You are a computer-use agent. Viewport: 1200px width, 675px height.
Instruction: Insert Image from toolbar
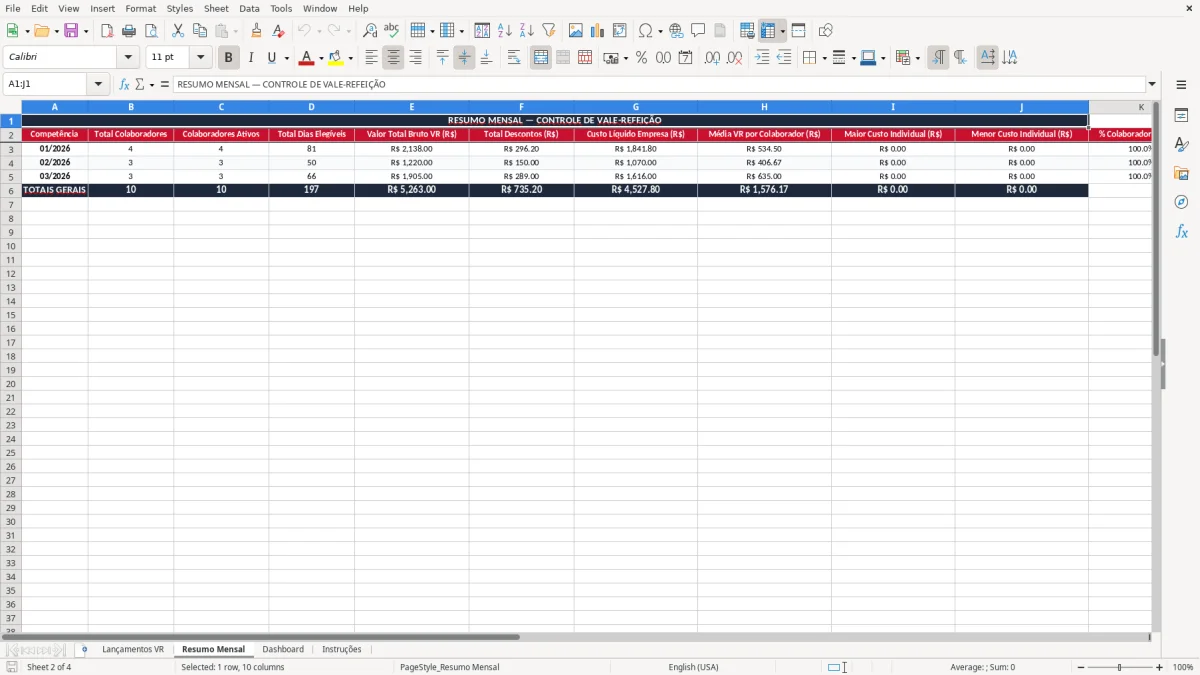tap(576, 31)
